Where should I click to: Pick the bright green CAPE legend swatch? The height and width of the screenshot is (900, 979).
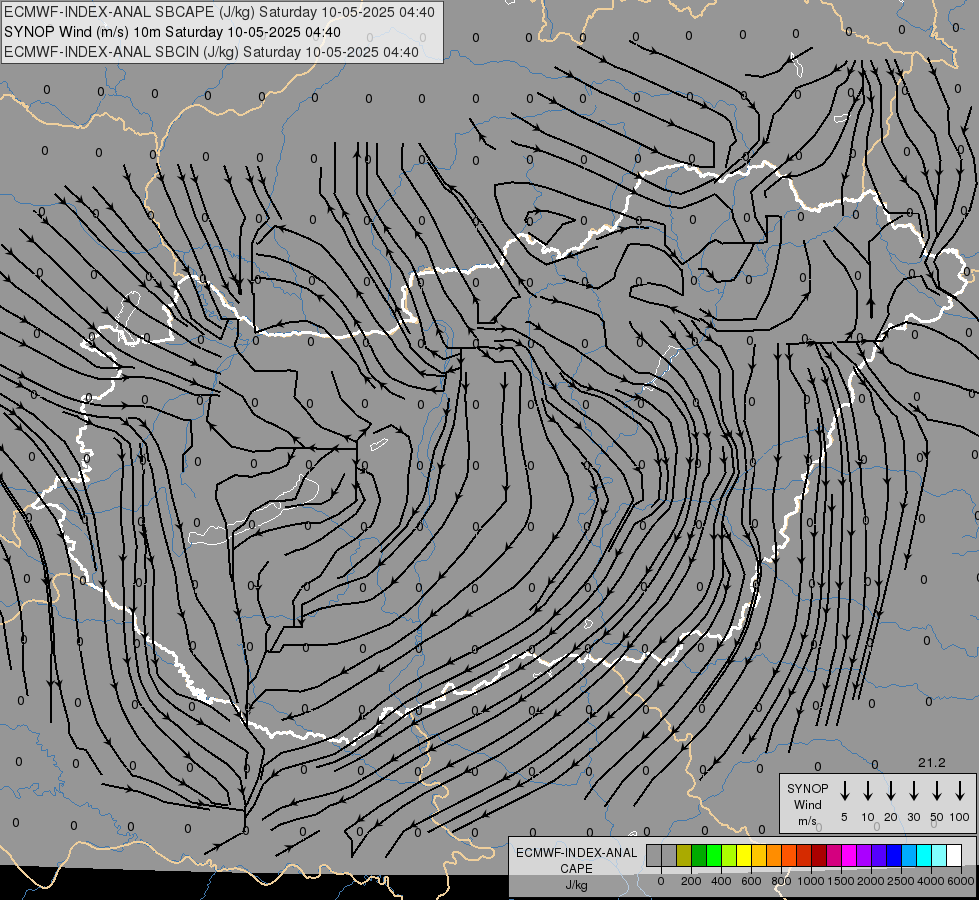click(714, 855)
